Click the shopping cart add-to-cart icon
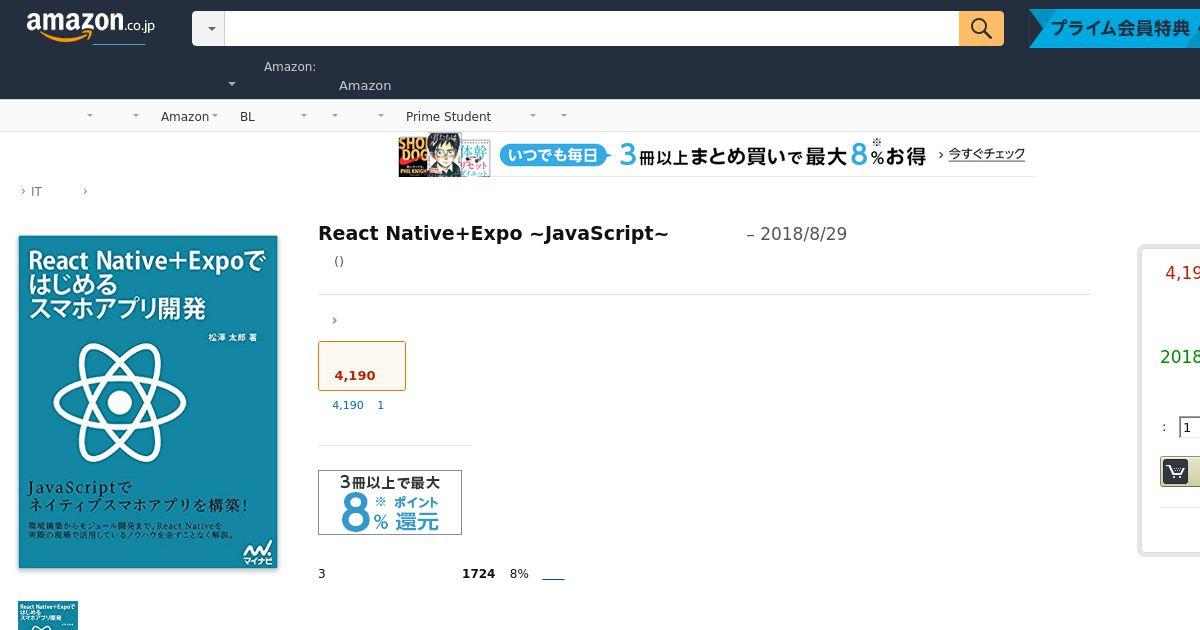The height and width of the screenshot is (630, 1200). [1176, 471]
